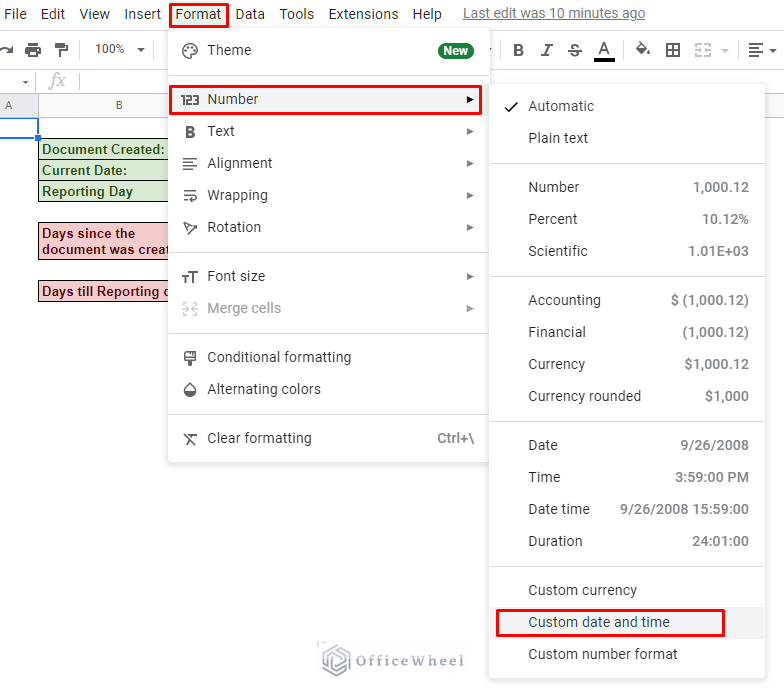Image resolution: width=784 pixels, height=699 pixels.
Task: Select the checked Automatic format option
Action: [560, 106]
